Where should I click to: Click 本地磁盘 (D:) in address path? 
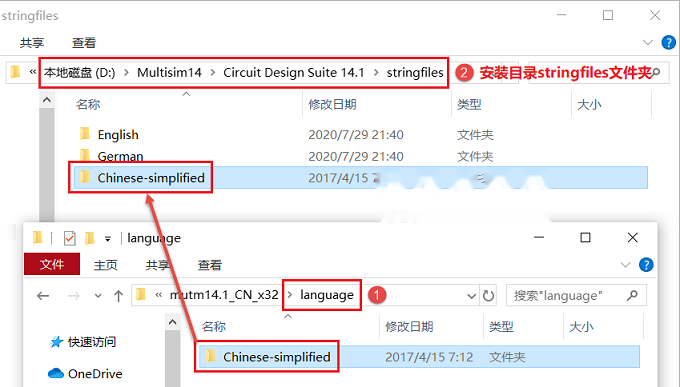pyautogui.click(x=79, y=72)
